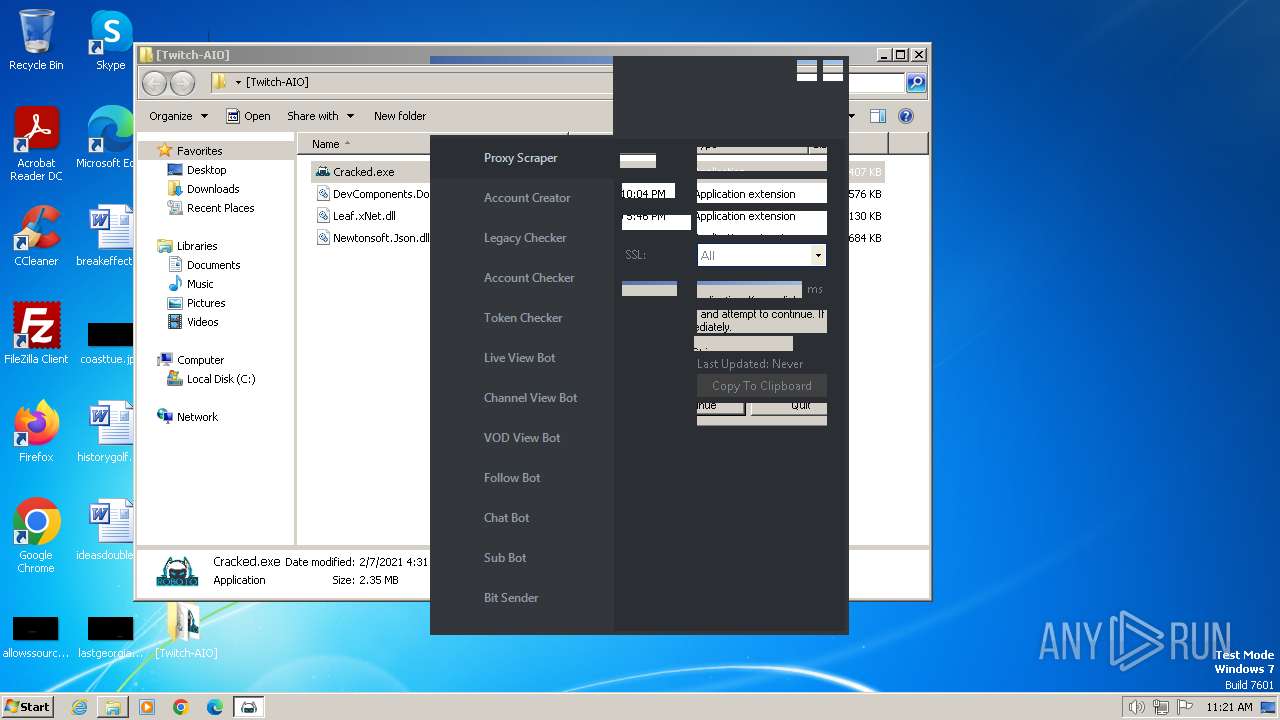The width and height of the screenshot is (1280, 720).
Task: Click the Explorer search magnifier
Action: pos(915,83)
